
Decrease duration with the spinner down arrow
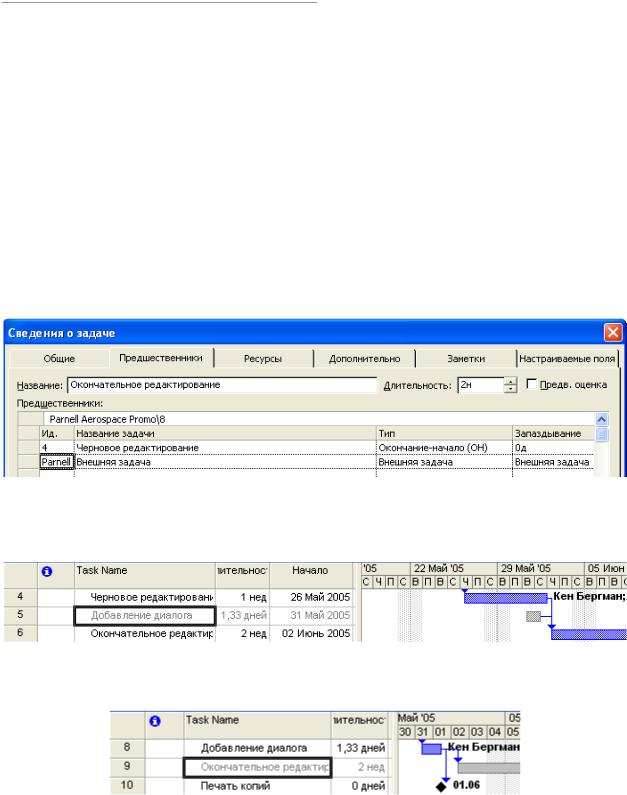[x=510, y=389]
